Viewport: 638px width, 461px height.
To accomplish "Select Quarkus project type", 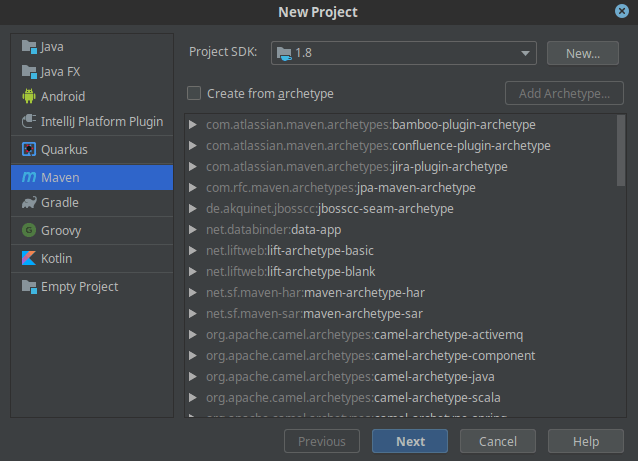I will point(92,149).
